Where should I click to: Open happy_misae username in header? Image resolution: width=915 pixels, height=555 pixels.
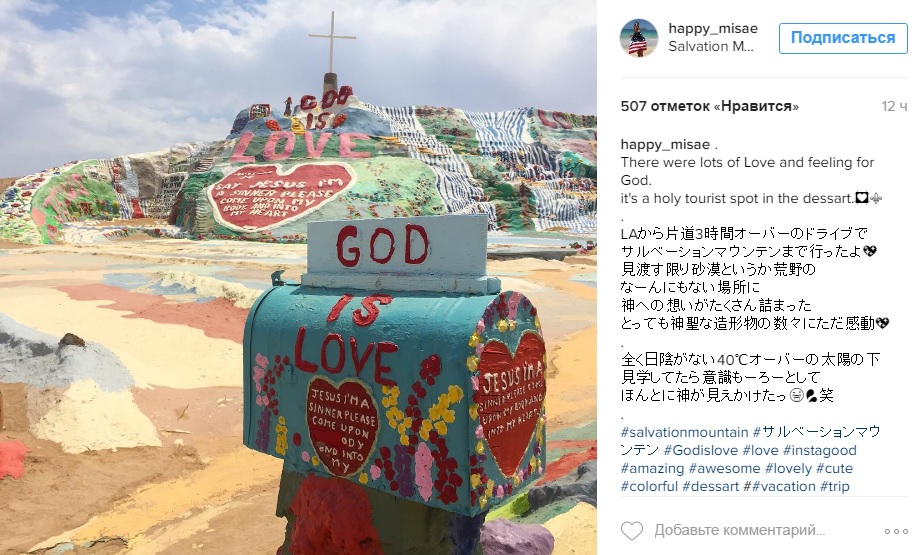pos(713,28)
